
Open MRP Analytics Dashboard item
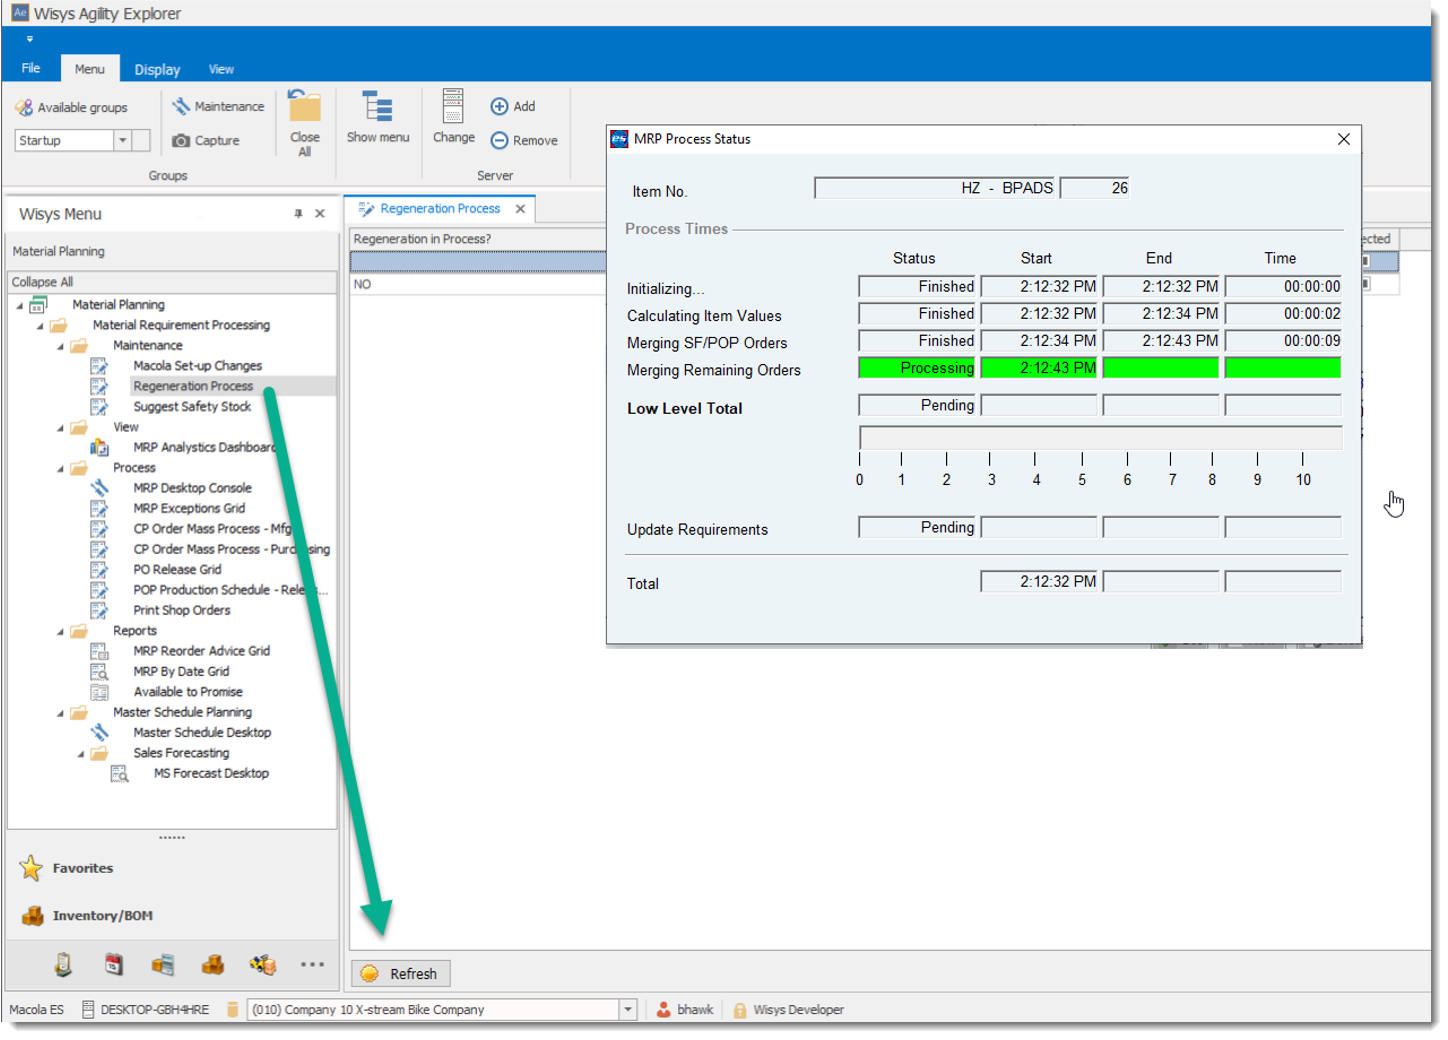(x=204, y=447)
